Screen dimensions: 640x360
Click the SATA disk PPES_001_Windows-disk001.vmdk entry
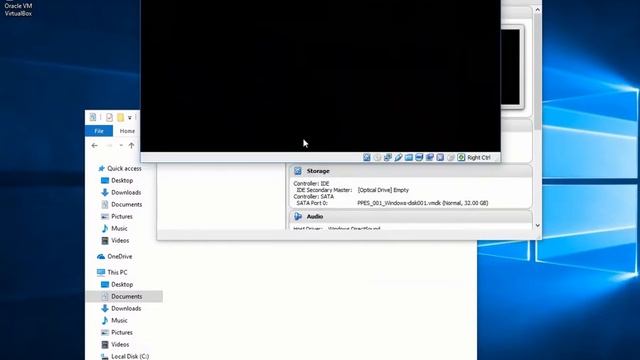pos(422,203)
